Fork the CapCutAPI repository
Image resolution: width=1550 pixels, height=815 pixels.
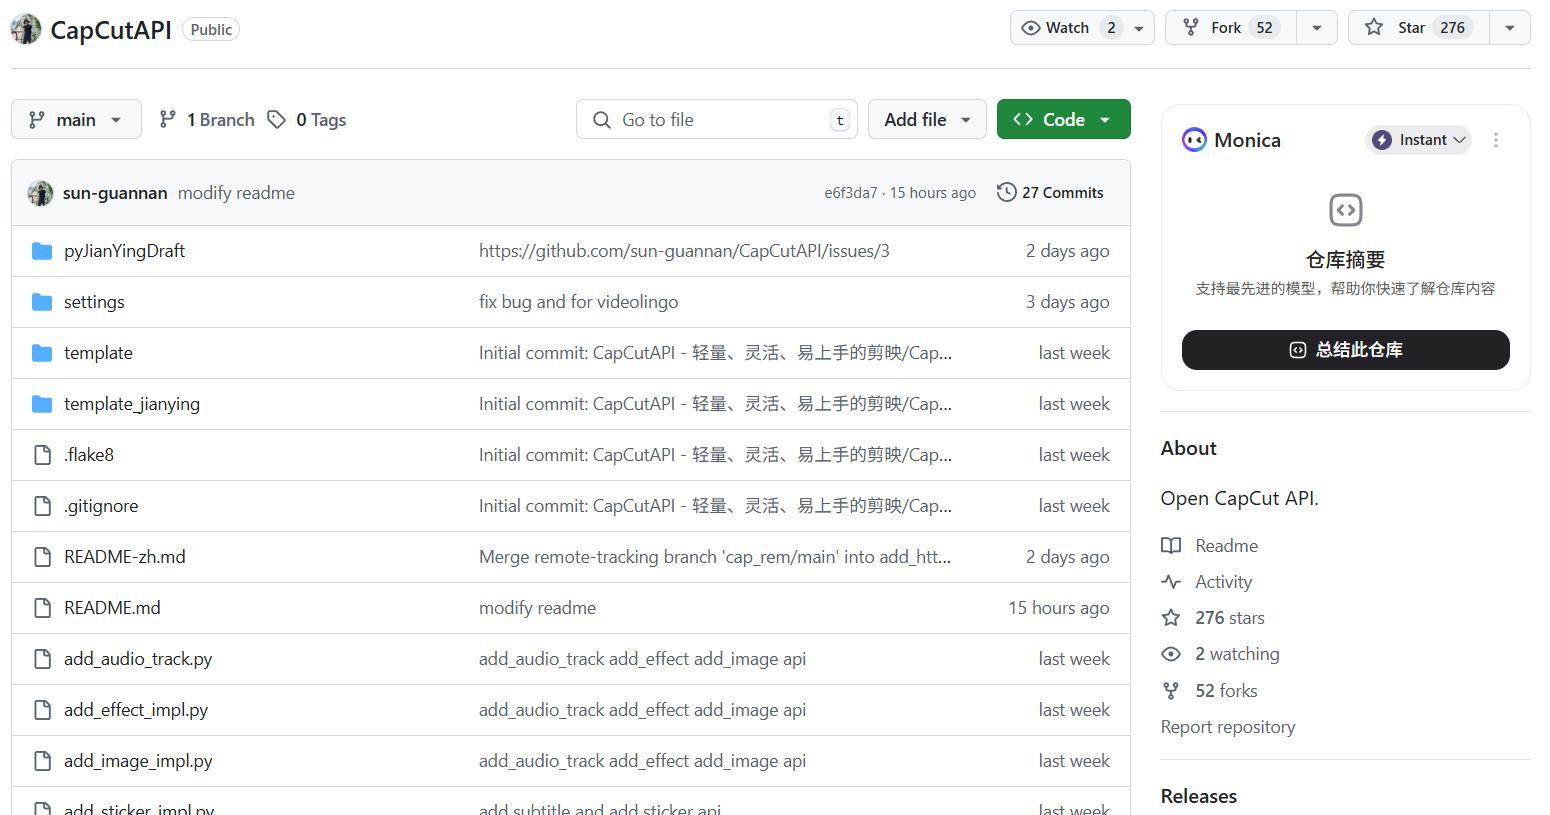1231,28
